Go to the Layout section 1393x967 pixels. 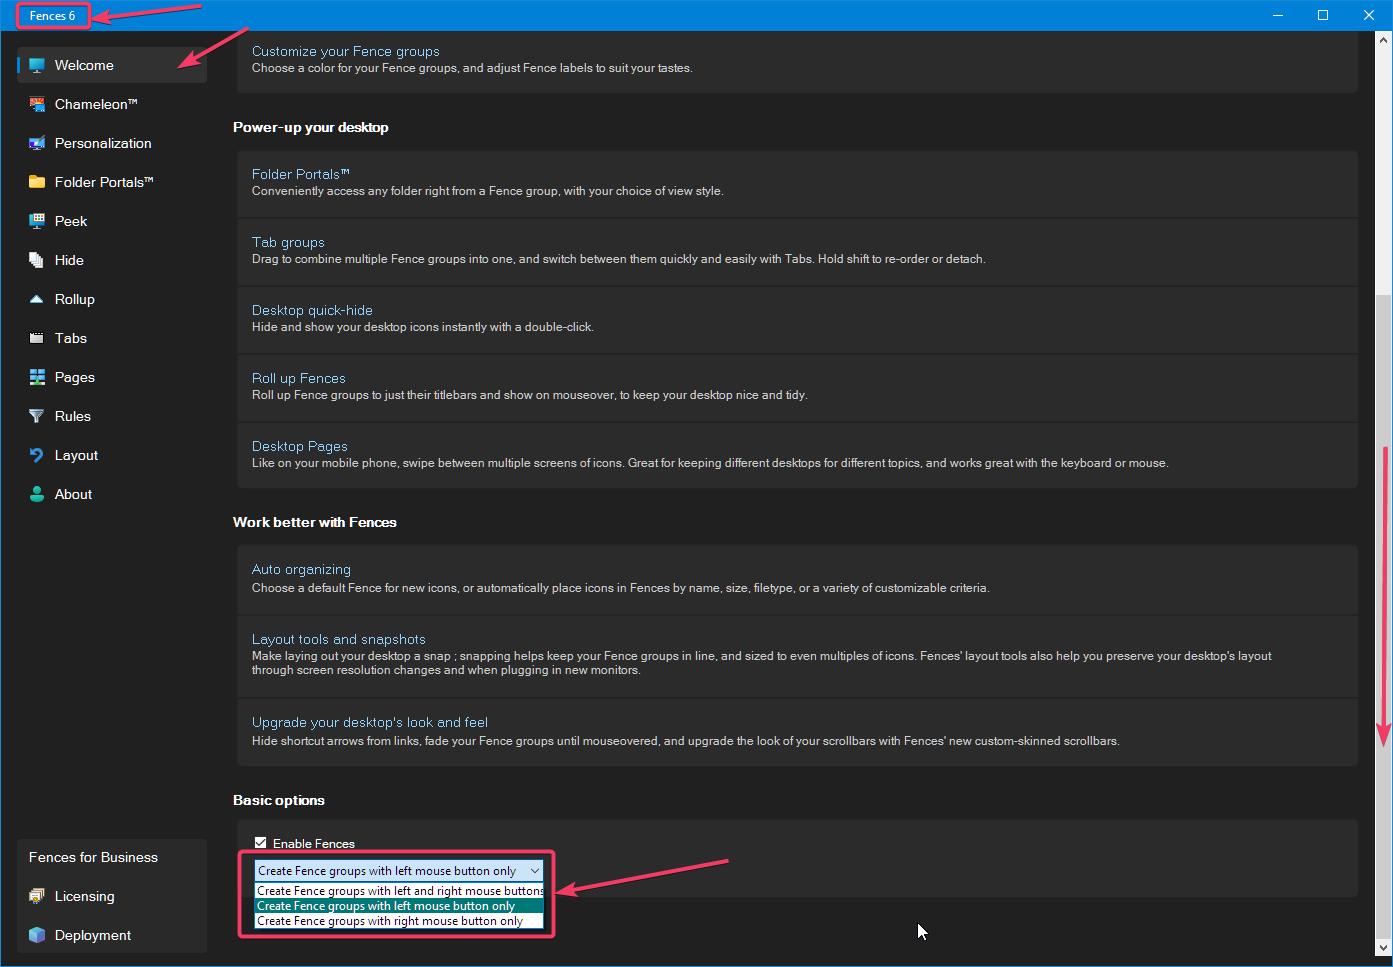point(76,455)
